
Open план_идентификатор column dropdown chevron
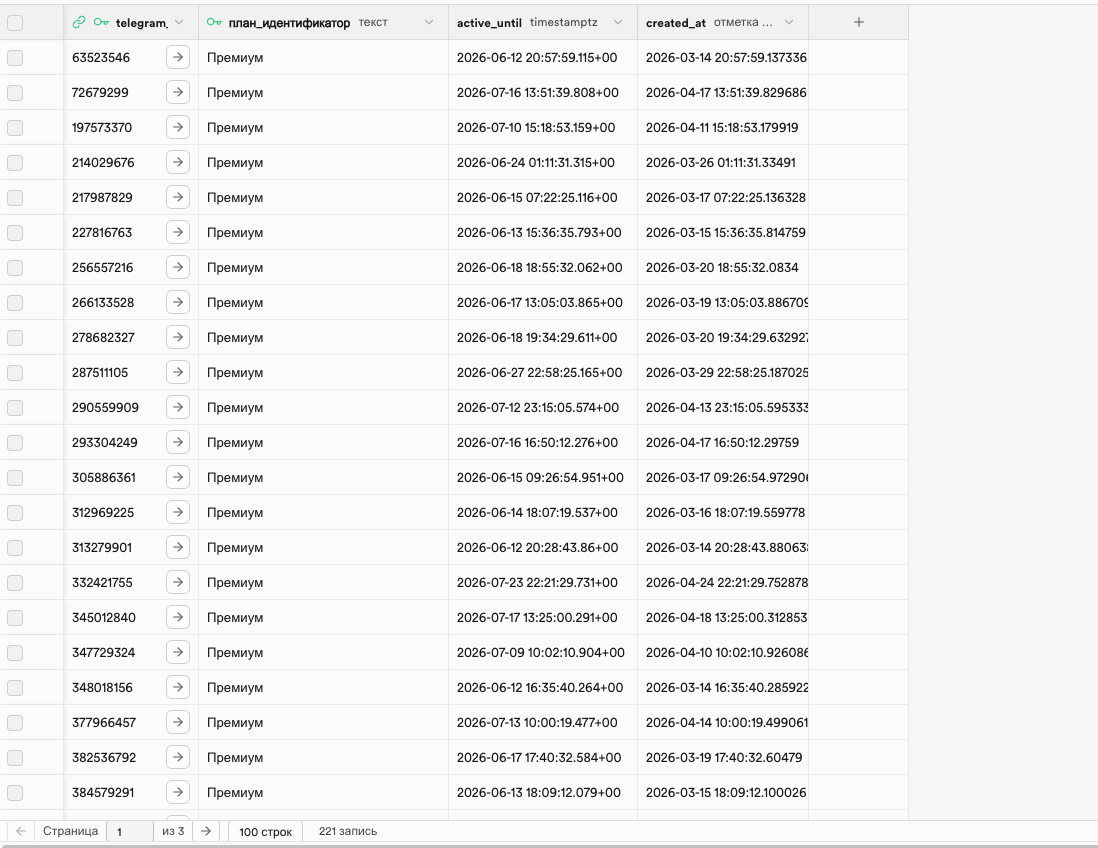(429, 22)
